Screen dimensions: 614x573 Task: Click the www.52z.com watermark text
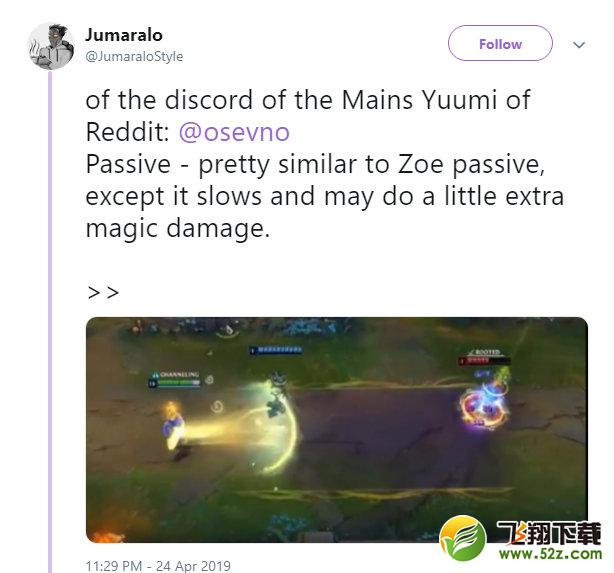(551, 554)
